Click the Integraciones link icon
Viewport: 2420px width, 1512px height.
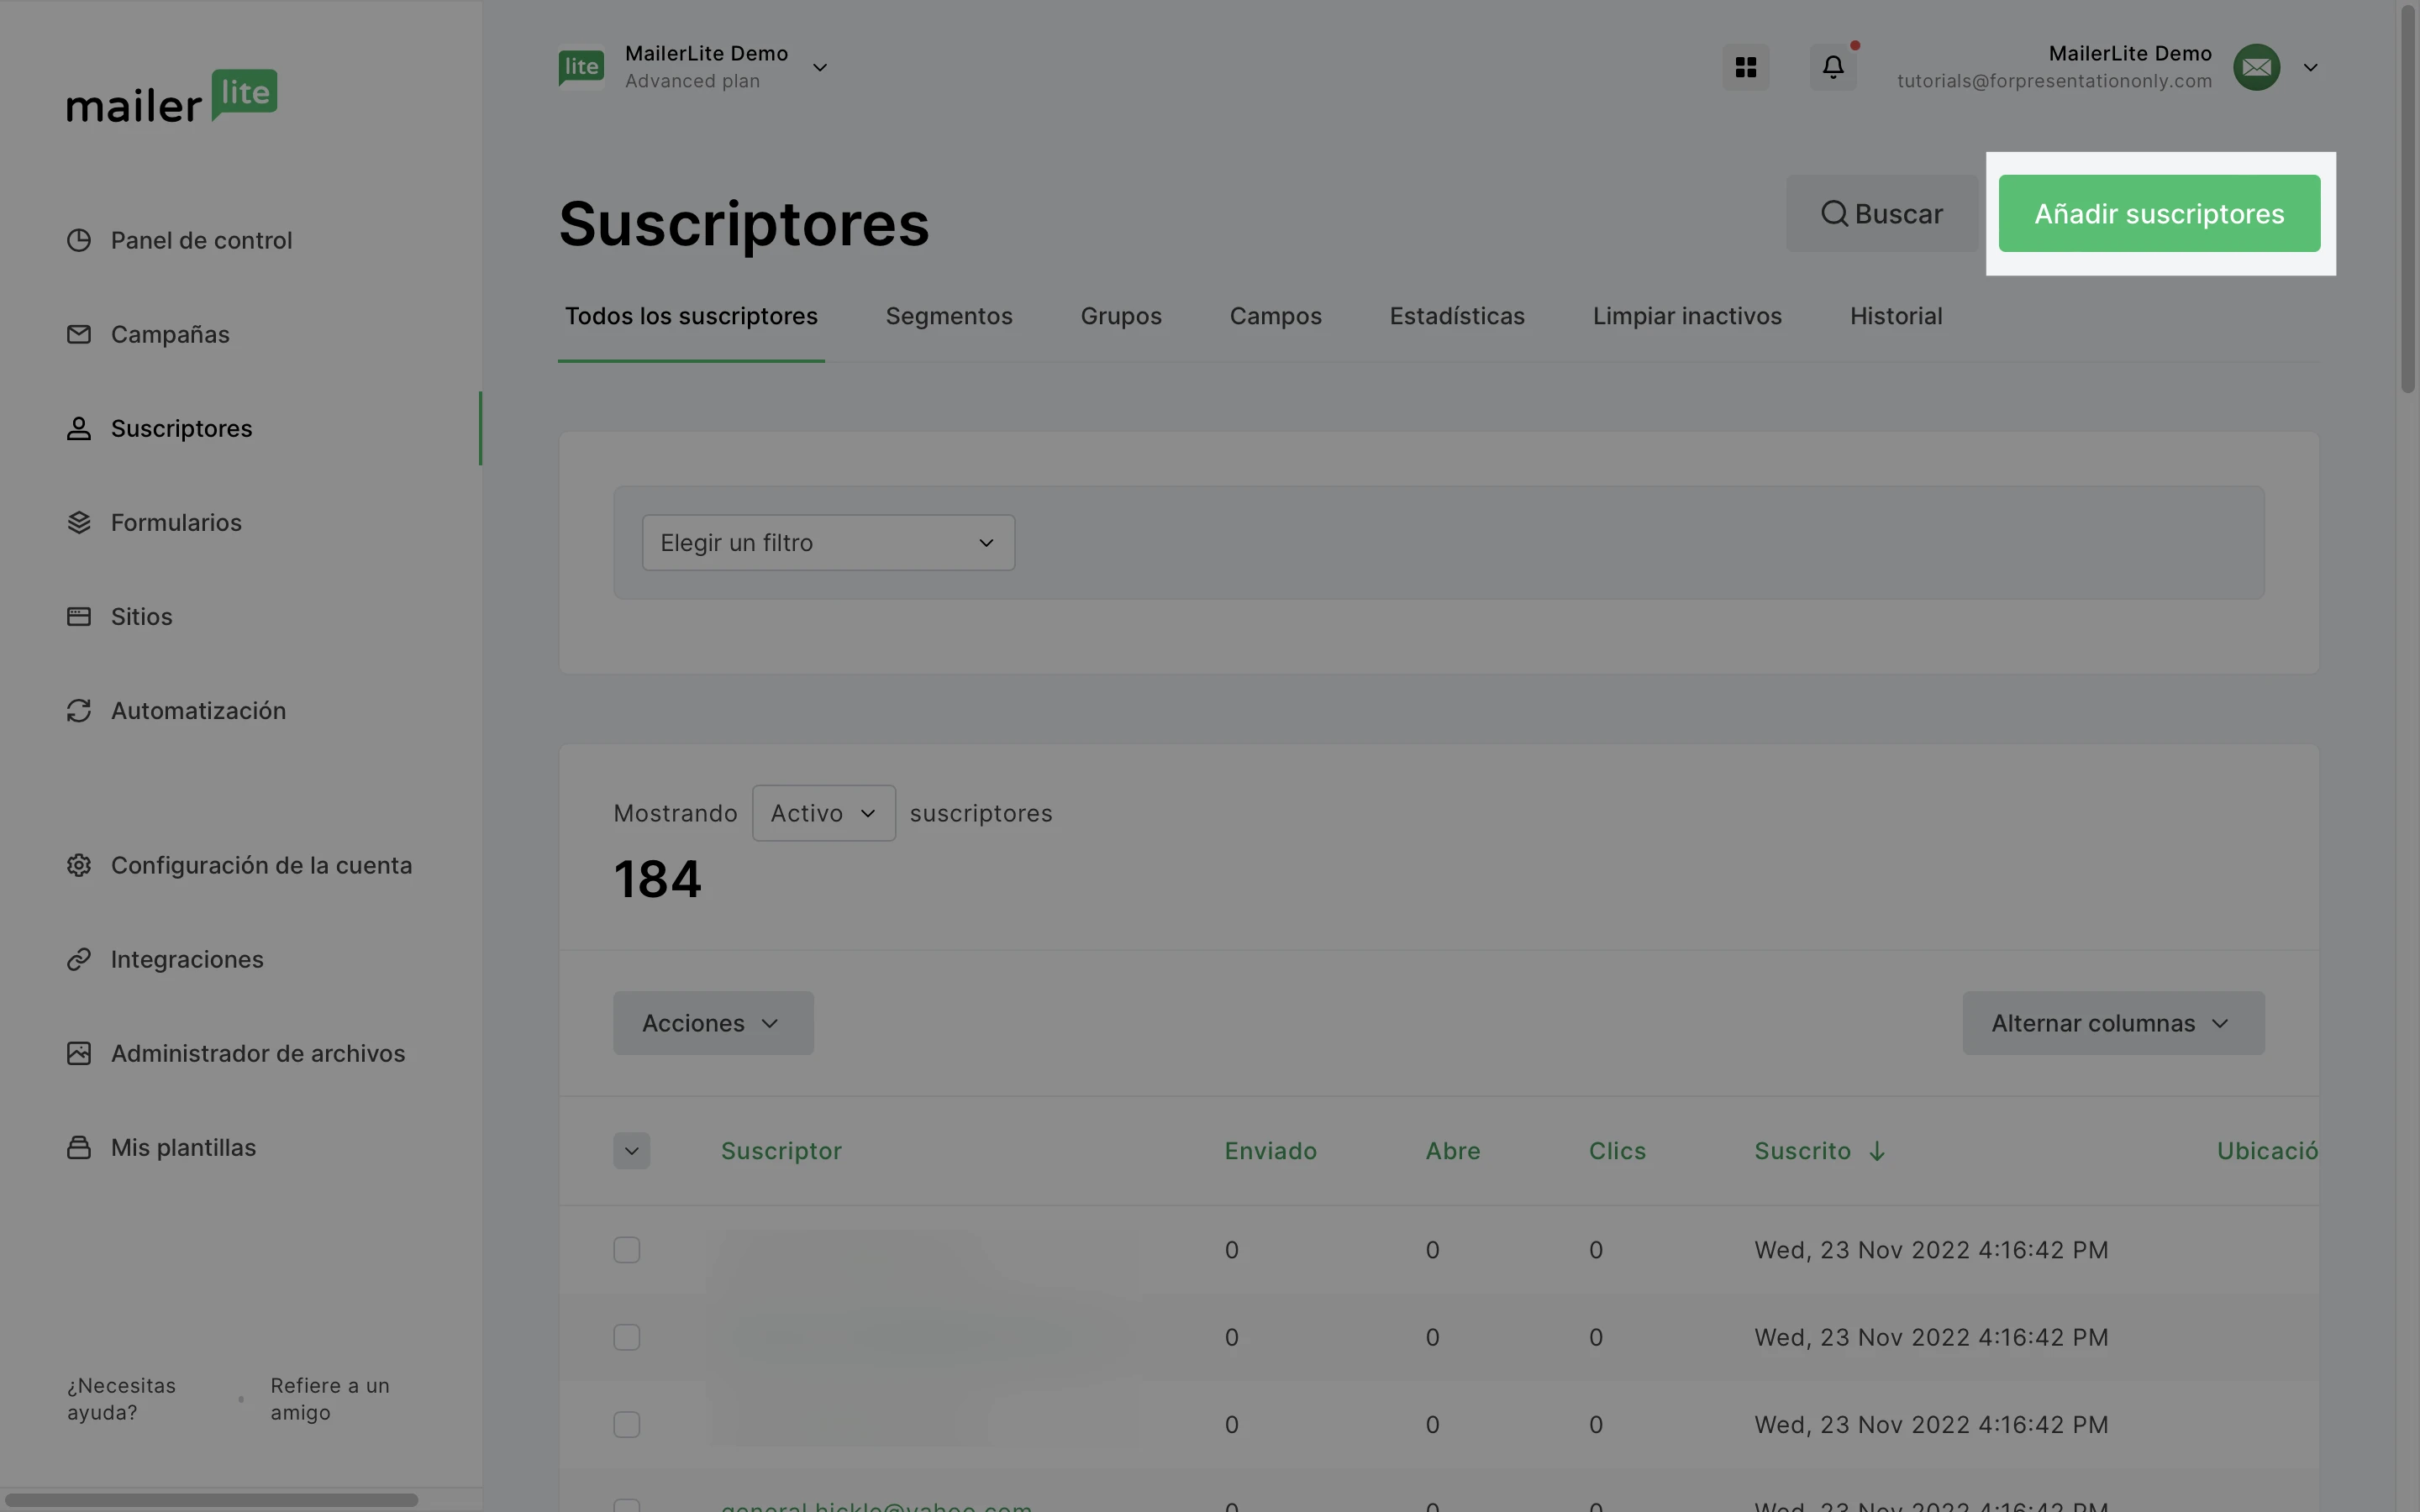[79, 959]
